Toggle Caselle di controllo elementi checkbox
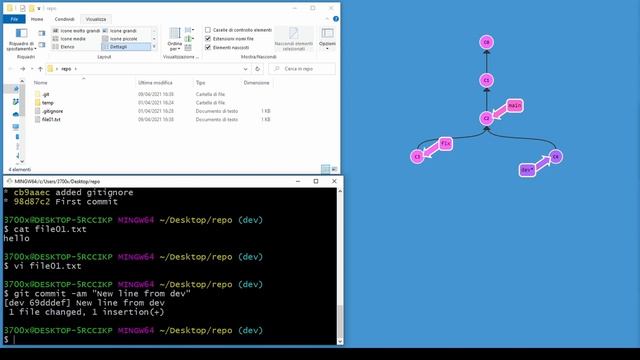This screenshot has width=640, height=360. click(208, 30)
